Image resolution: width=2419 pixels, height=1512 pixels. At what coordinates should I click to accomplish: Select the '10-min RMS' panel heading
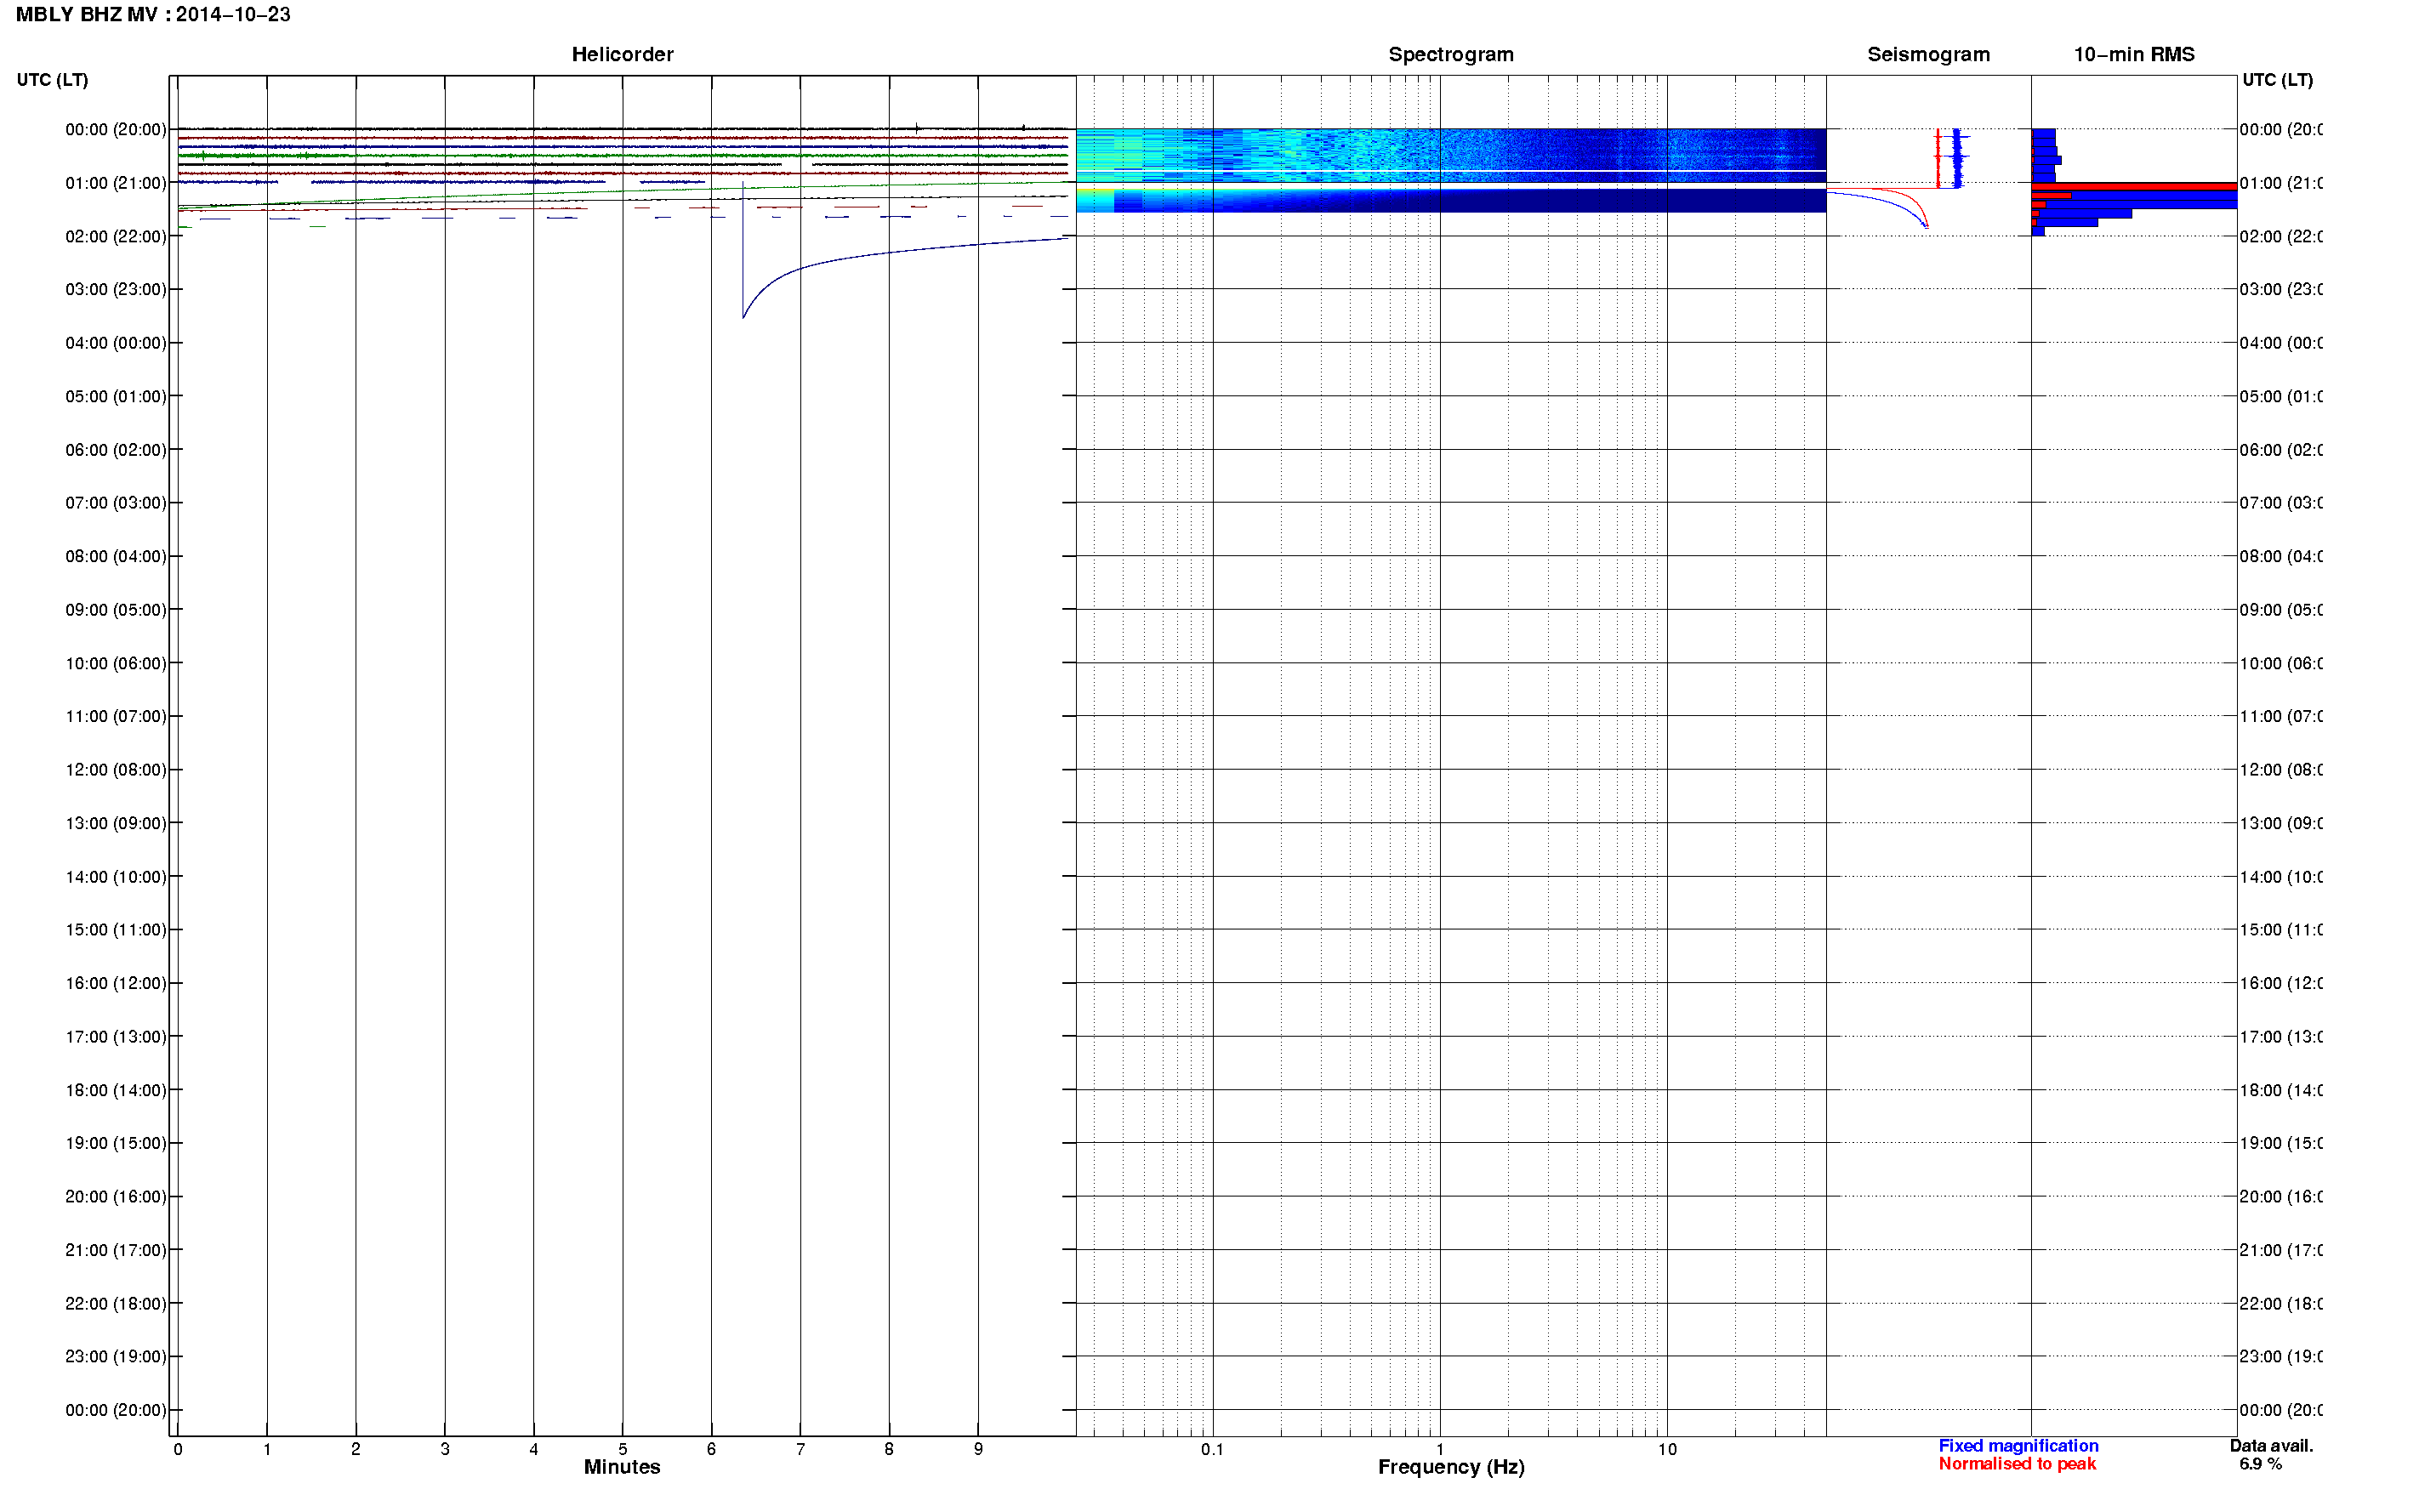[x=2133, y=55]
